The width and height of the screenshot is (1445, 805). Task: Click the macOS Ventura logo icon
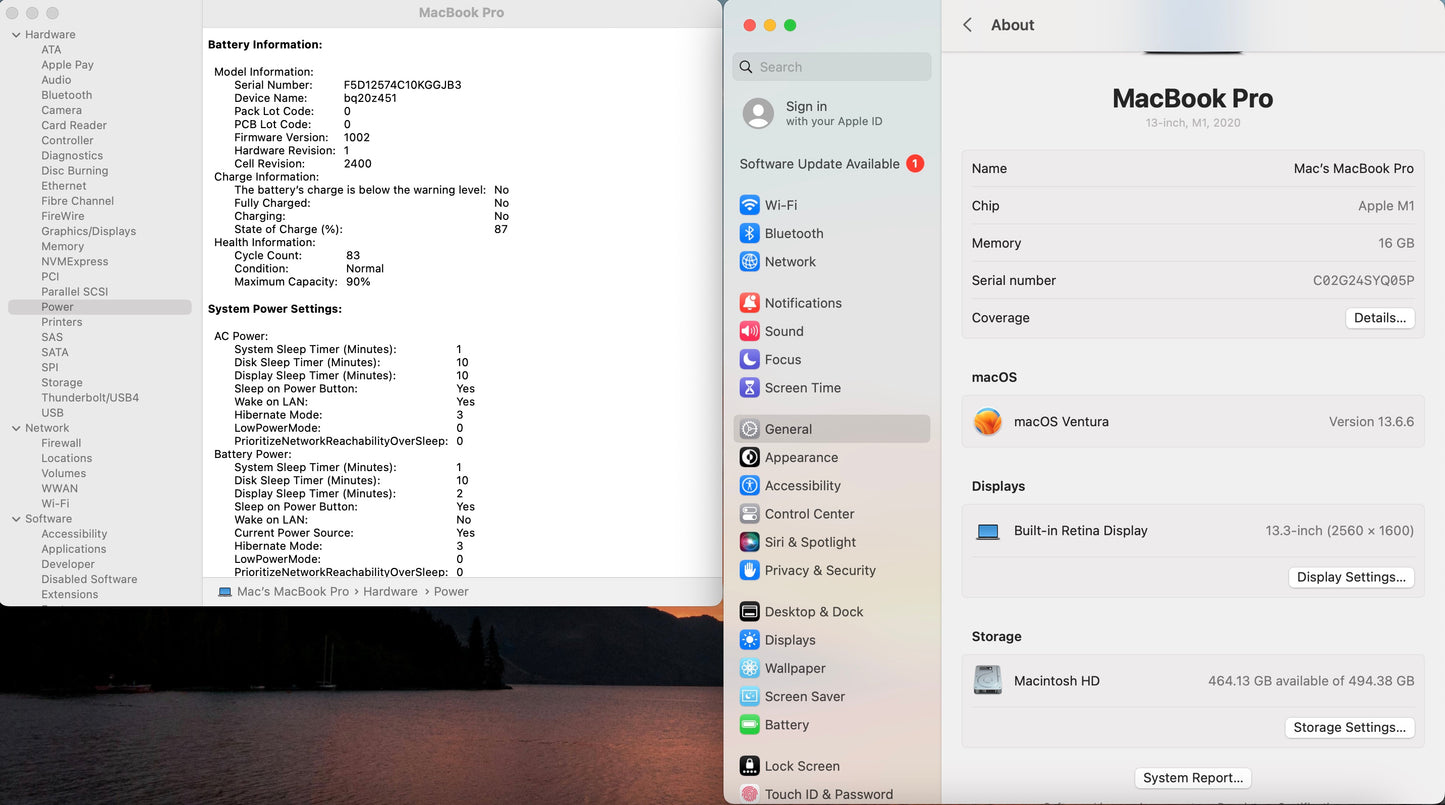tap(988, 422)
